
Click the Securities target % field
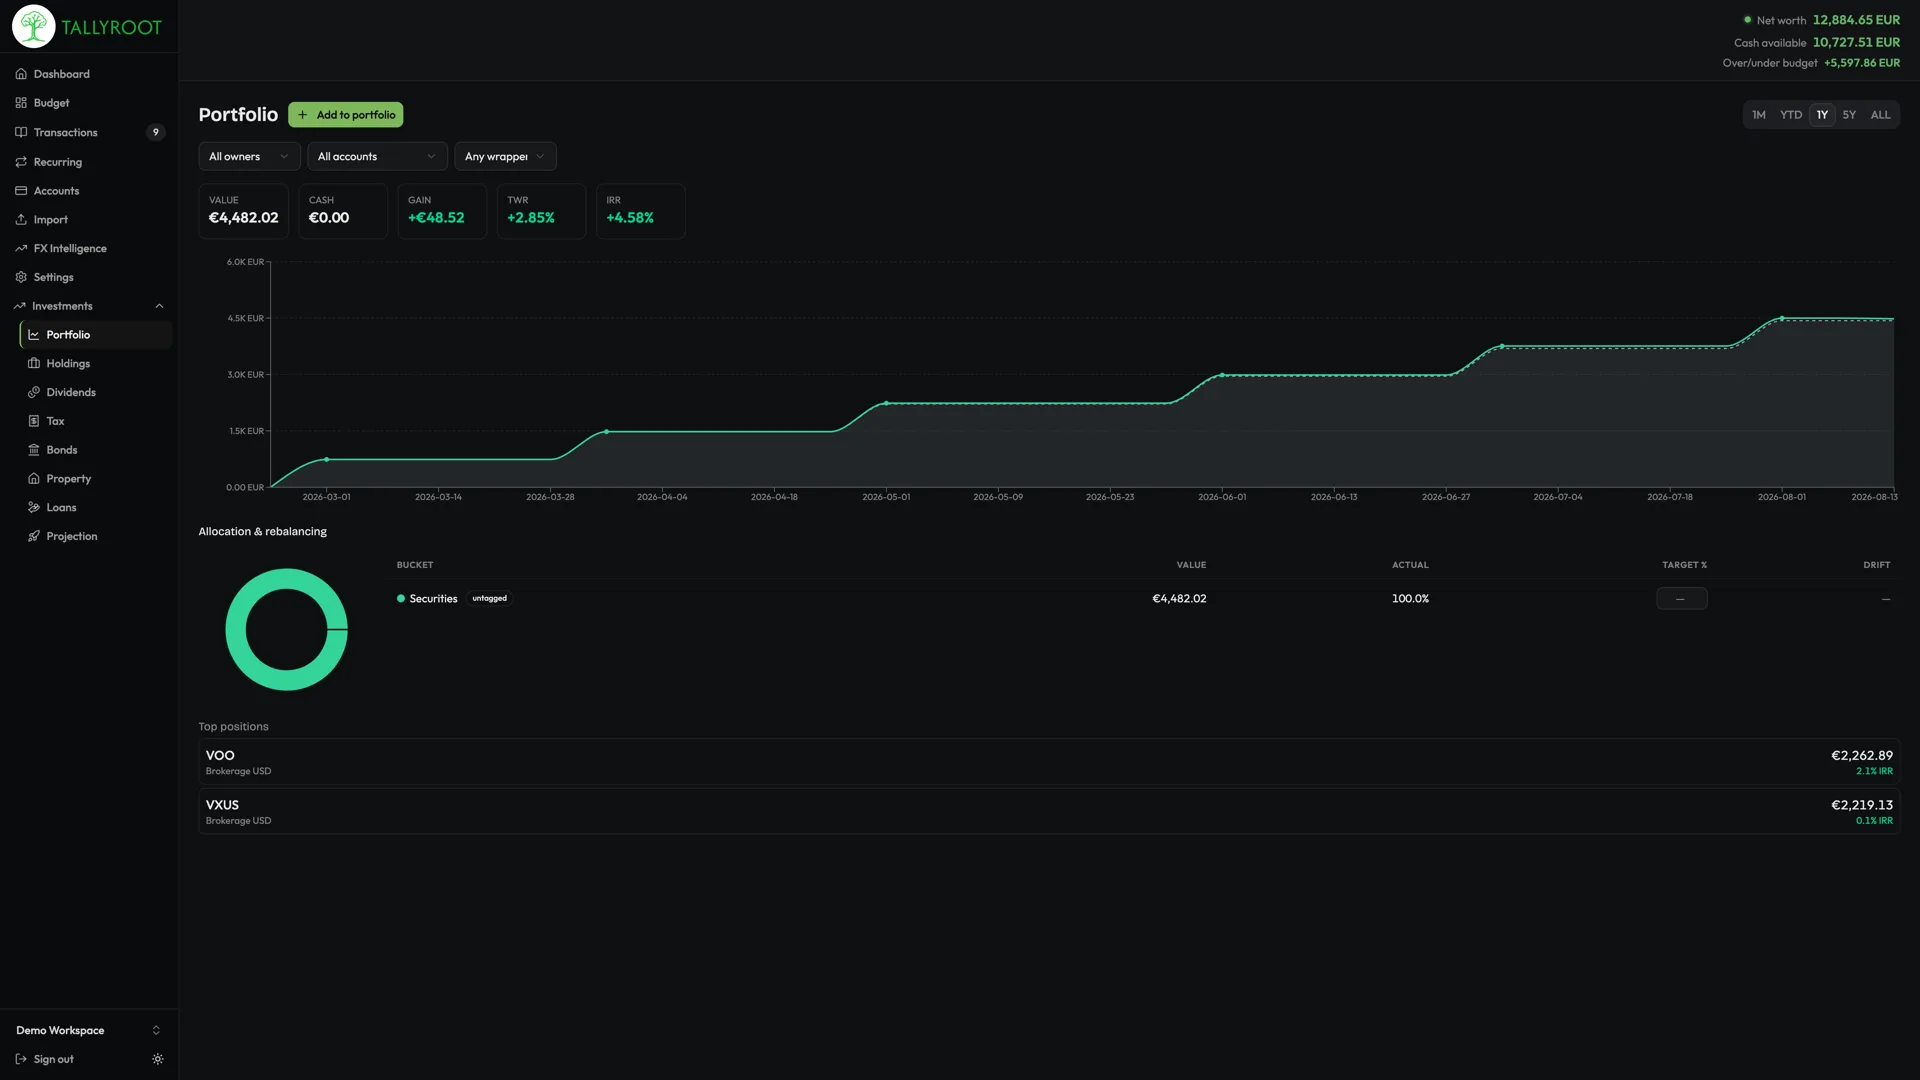tap(1681, 599)
